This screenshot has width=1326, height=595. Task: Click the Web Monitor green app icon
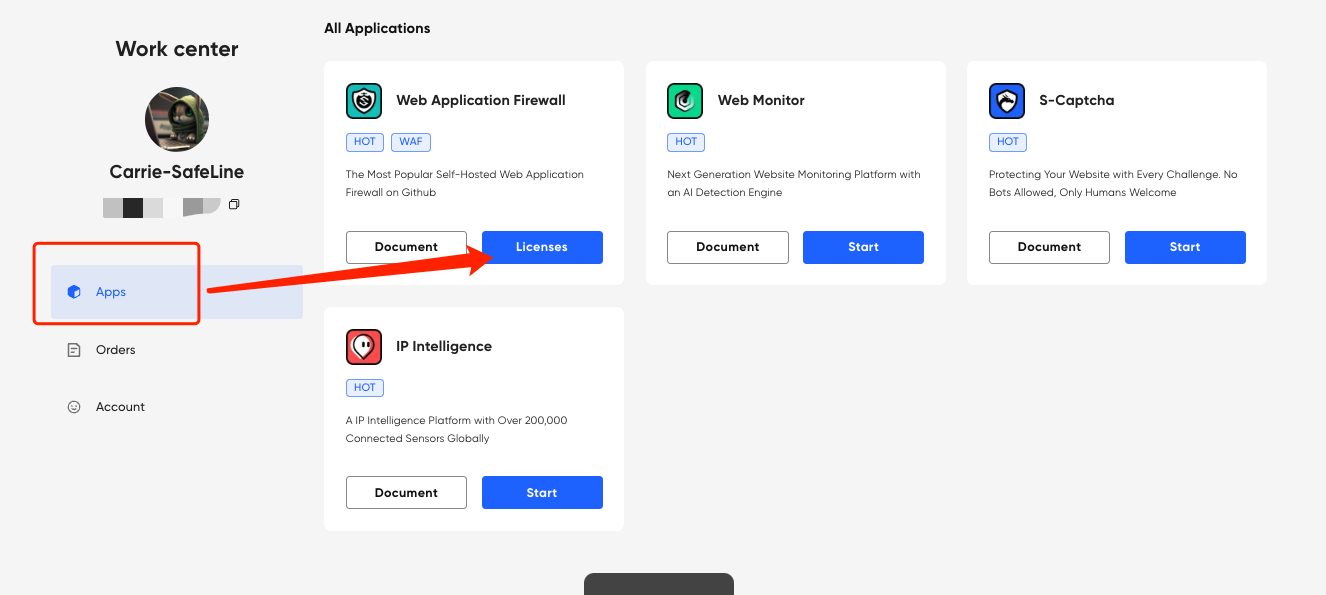point(685,101)
